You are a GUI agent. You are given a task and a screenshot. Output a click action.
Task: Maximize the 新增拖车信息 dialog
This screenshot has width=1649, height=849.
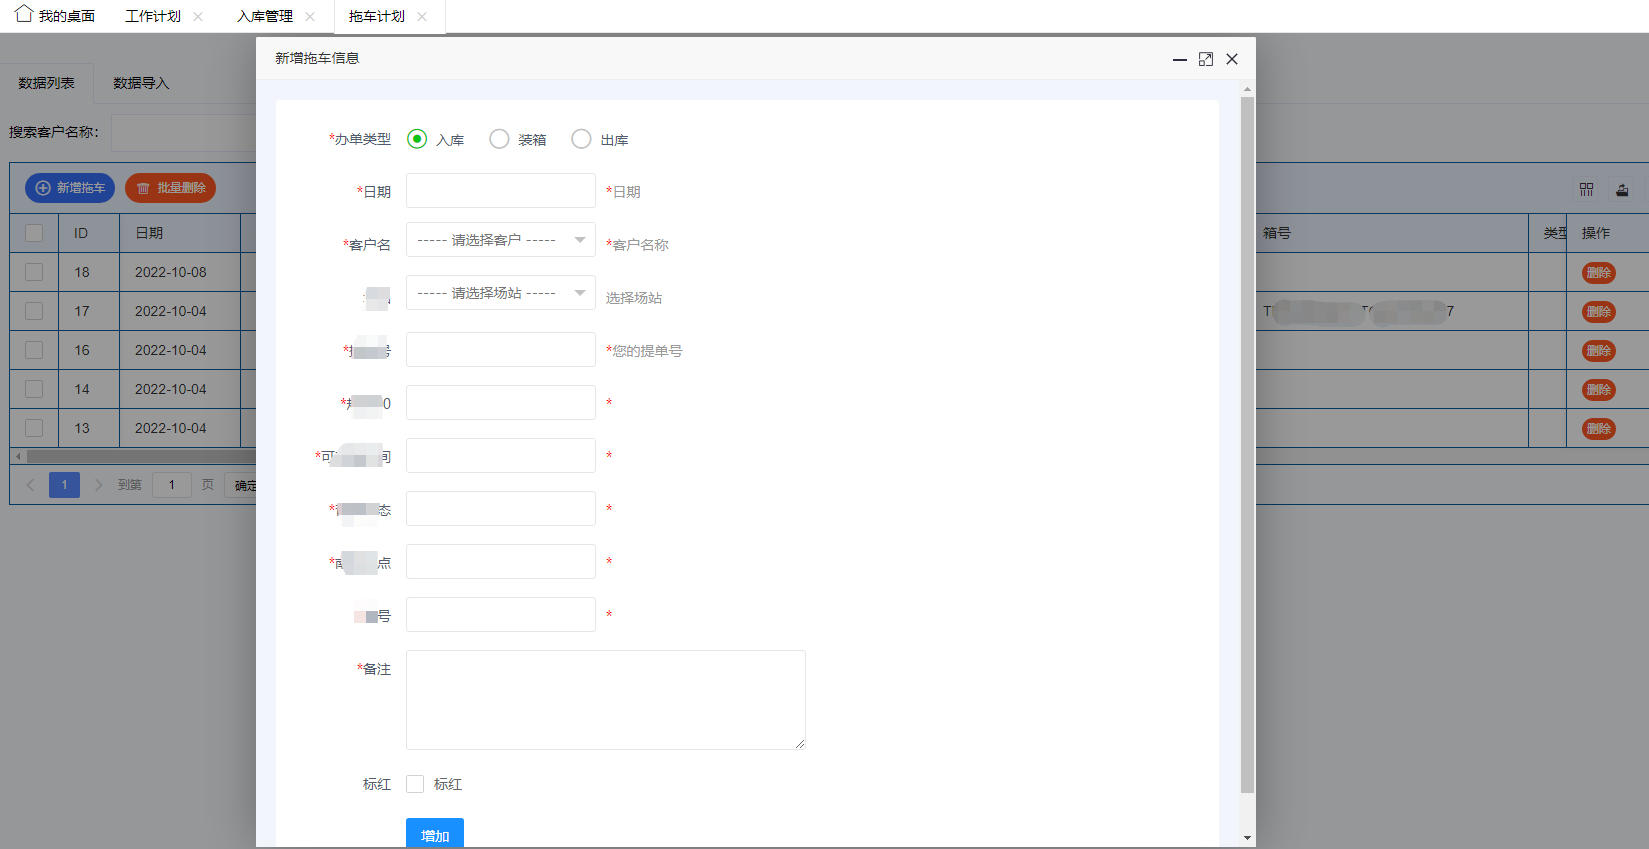coord(1206,59)
